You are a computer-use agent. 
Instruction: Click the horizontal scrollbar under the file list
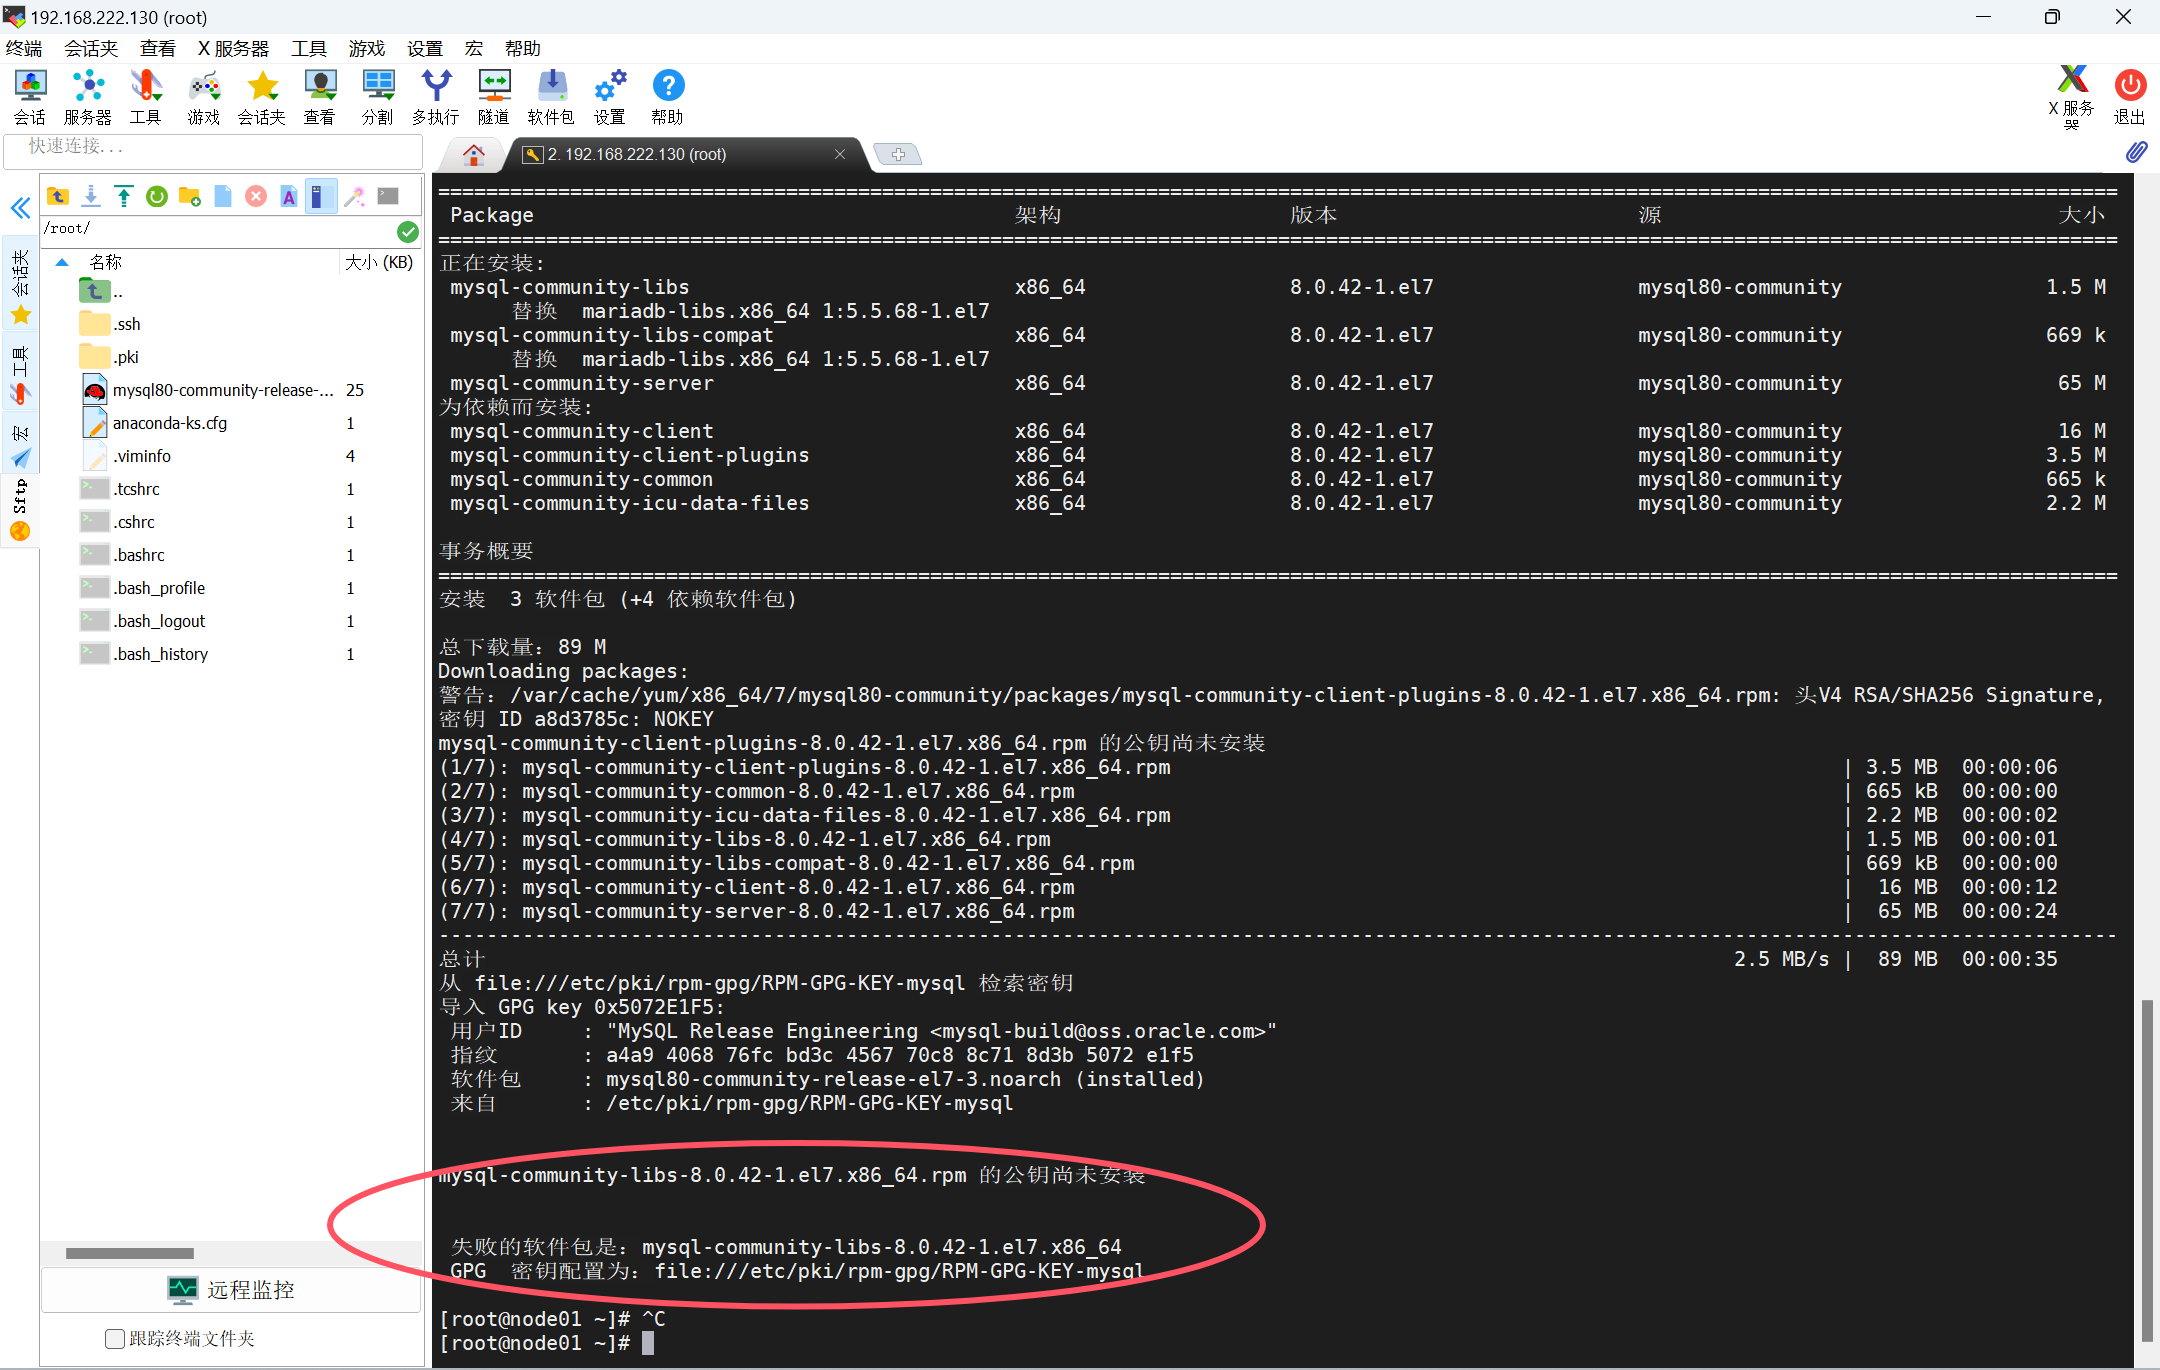(128, 1253)
